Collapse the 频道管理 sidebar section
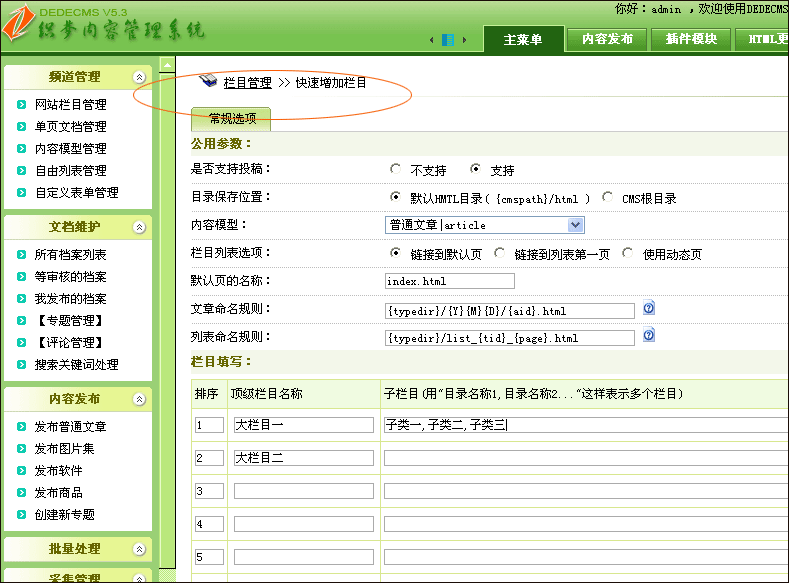The image size is (789, 583). point(139,77)
